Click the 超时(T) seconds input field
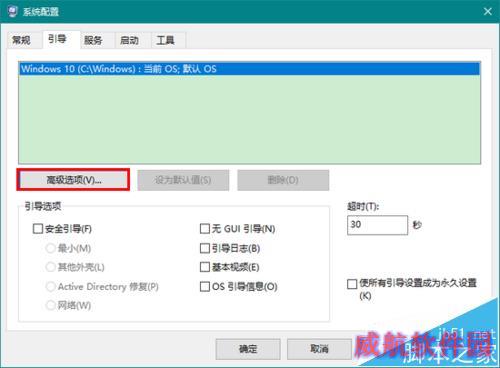500x368 pixels. click(x=377, y=225)
